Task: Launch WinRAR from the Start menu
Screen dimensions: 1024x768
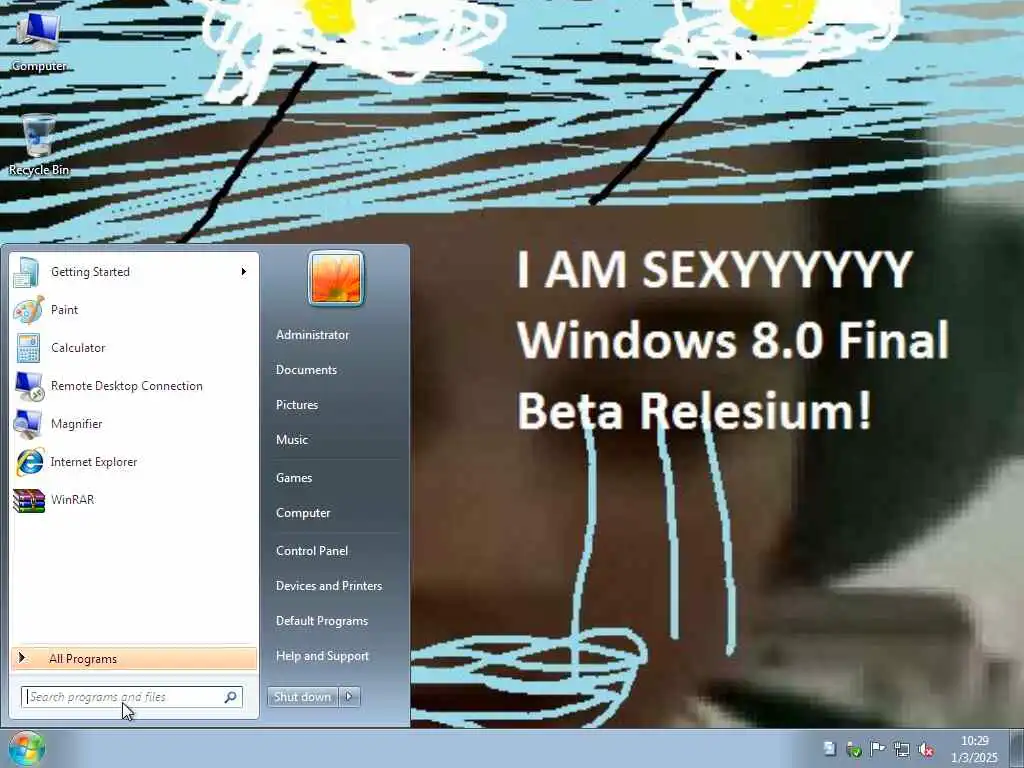Action: coord(134,500)
